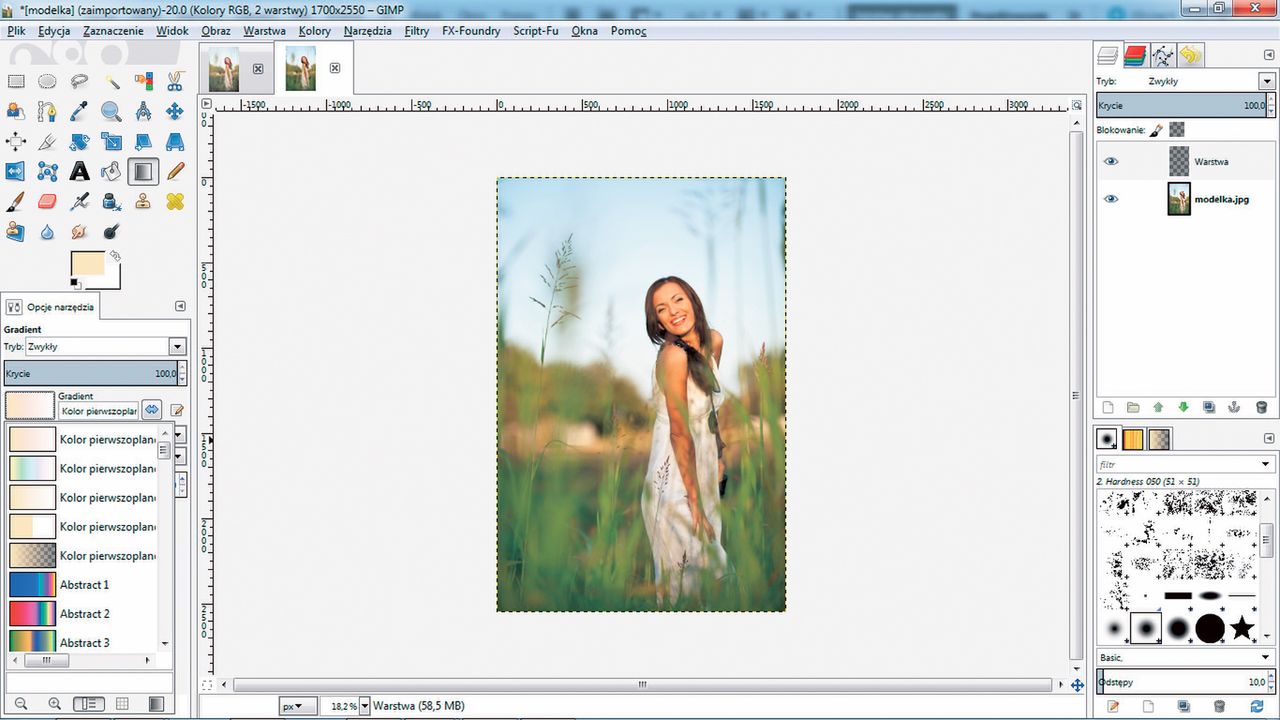Select the Pencil tool

(175, 172)
